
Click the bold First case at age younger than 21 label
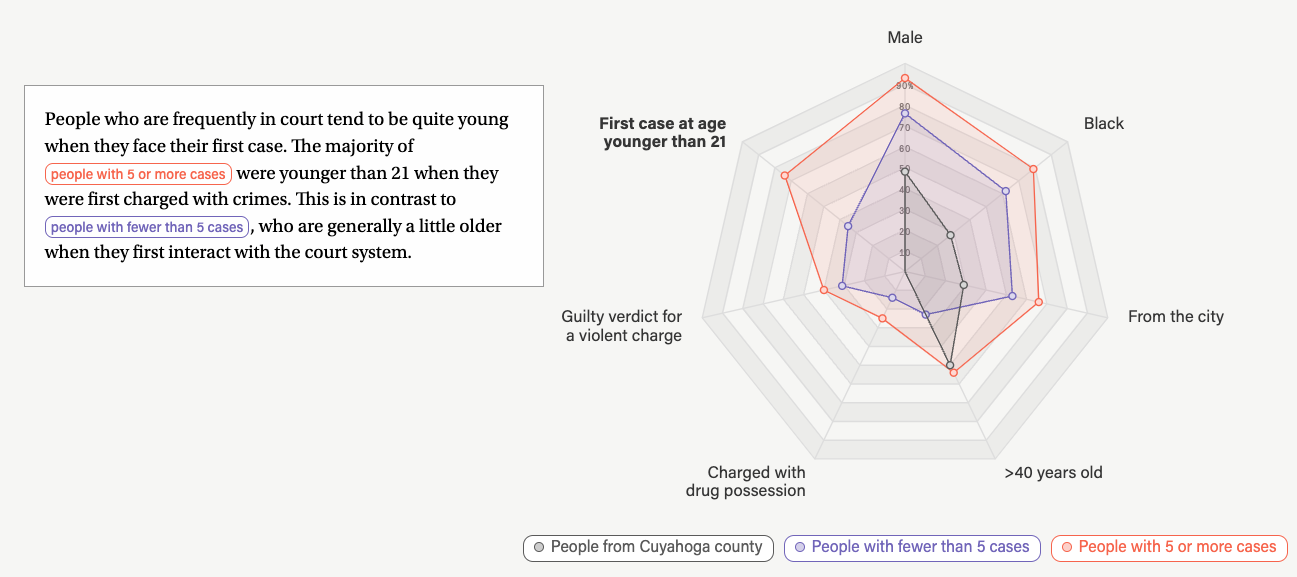click(662, 132)
